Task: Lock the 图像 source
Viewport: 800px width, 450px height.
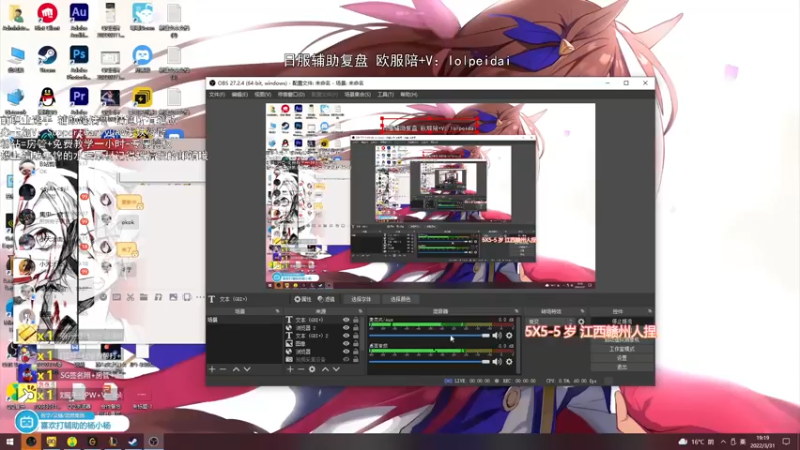Action: (356, 344)
